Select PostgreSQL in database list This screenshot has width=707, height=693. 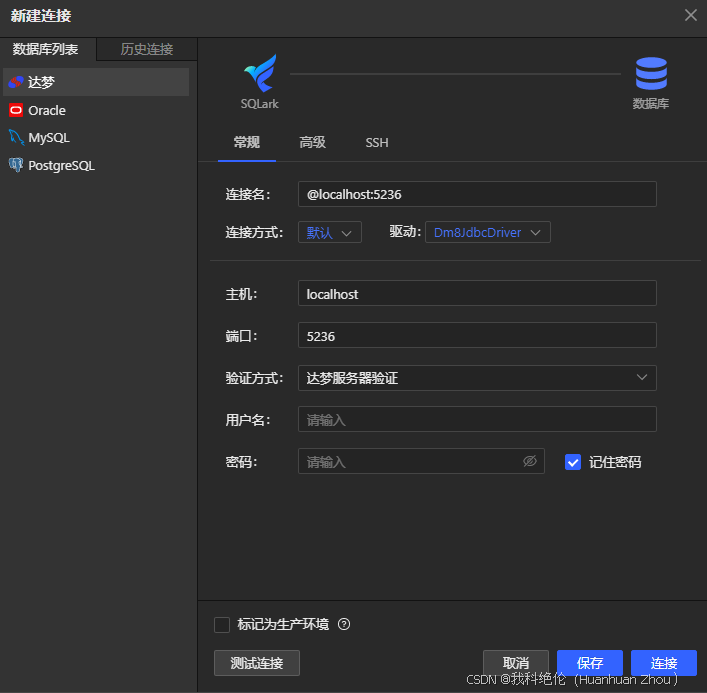[x=96, y=165]
